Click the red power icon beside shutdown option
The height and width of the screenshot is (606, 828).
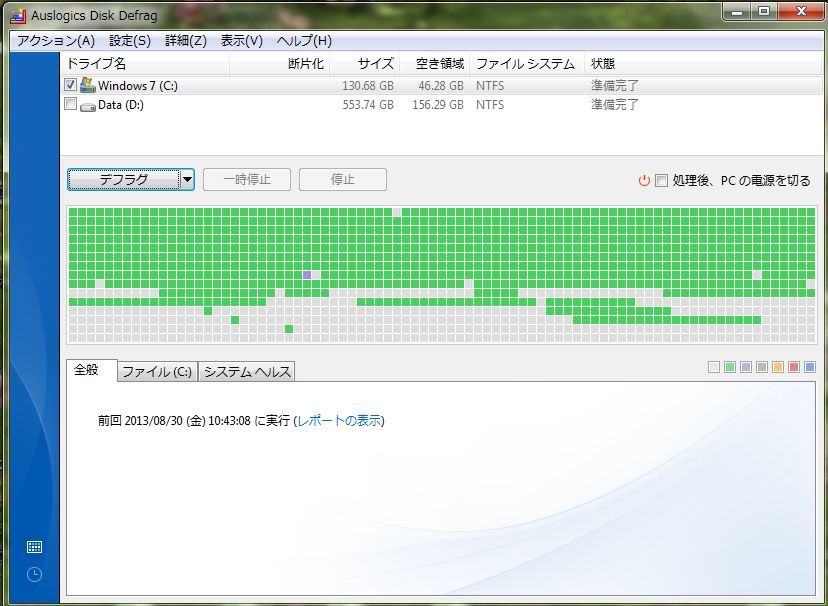pos(644,181)
